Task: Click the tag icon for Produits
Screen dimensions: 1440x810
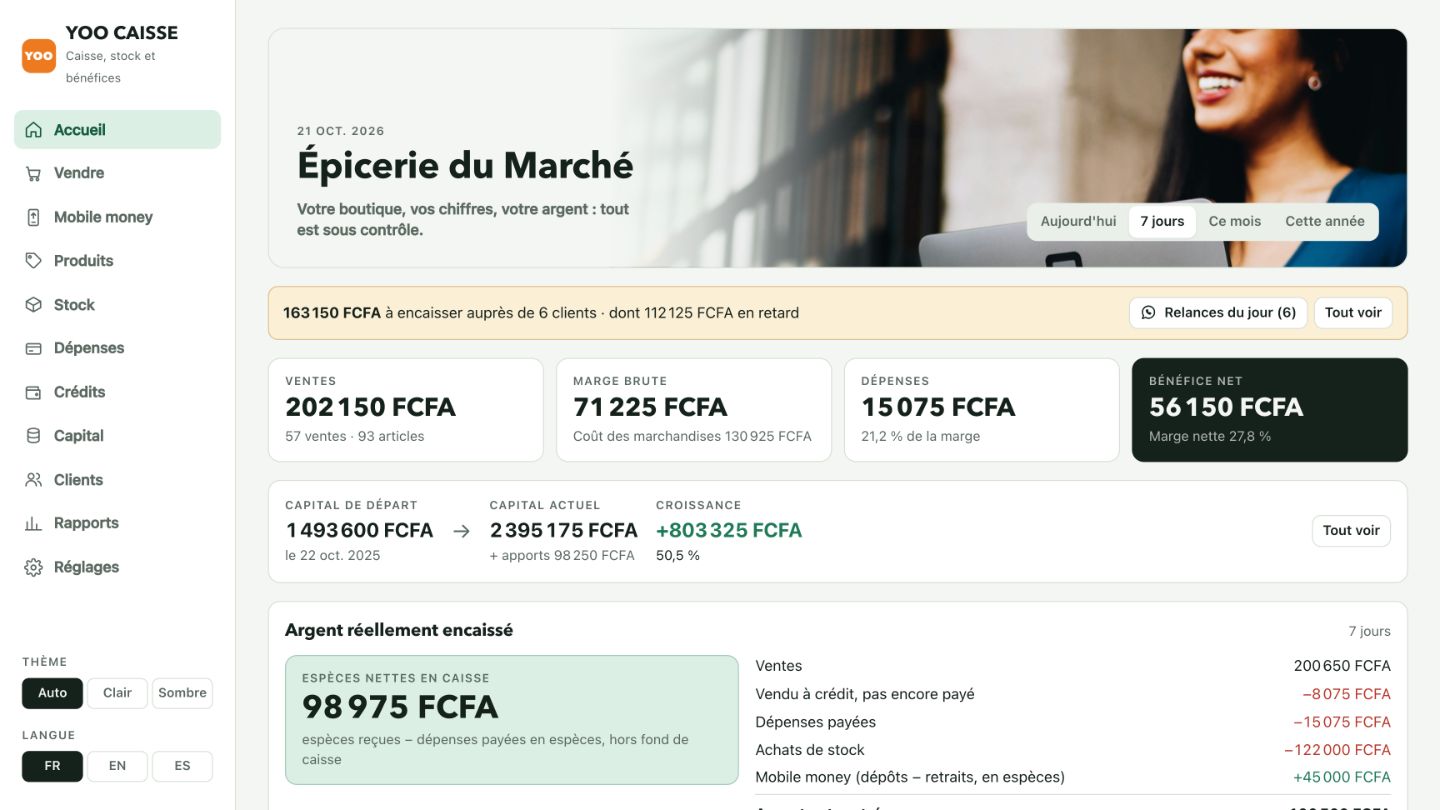Action: [34, 261]
